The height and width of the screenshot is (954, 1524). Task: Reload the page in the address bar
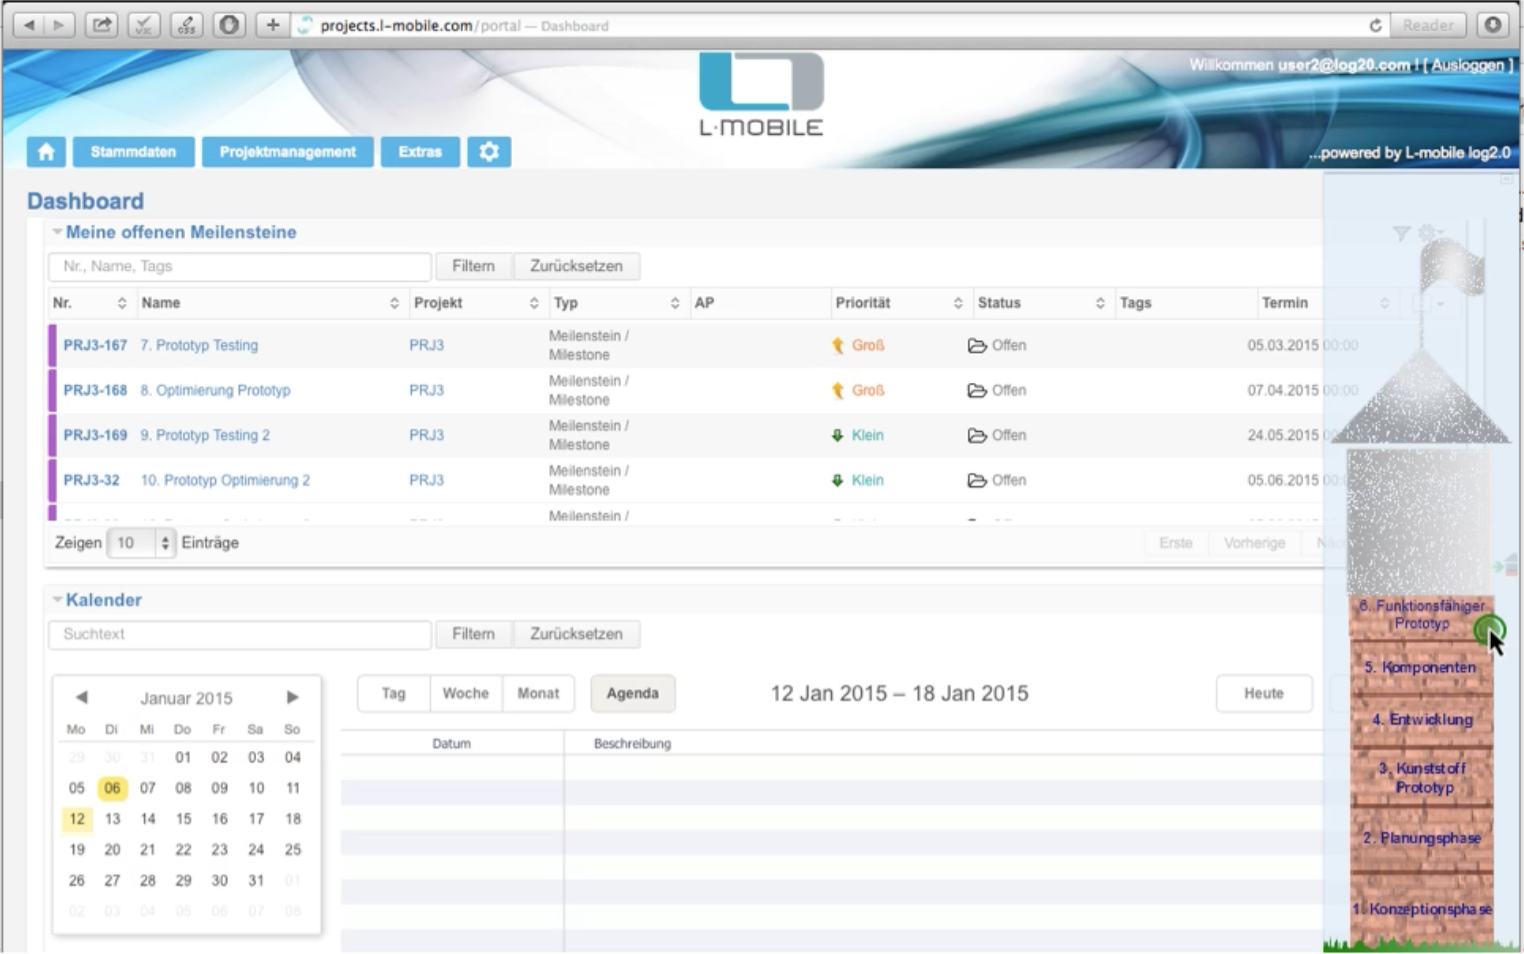(x=1375, y=26)
